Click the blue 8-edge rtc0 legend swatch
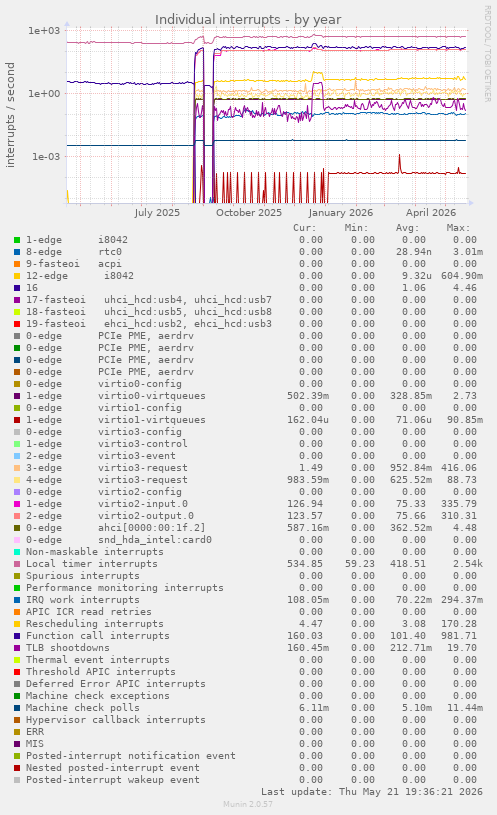The width and height of the screenshot is (497, 815). pos(17,252)
